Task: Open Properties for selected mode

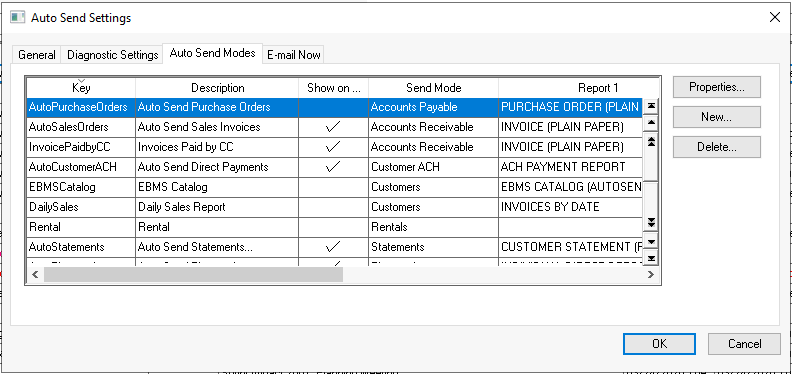Action: point(717,87)
